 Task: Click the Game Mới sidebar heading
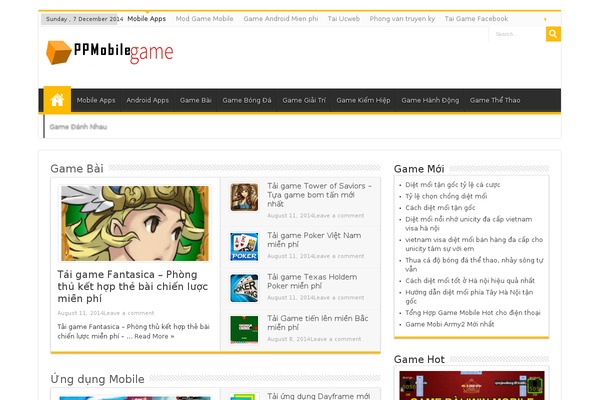point(419,169)
